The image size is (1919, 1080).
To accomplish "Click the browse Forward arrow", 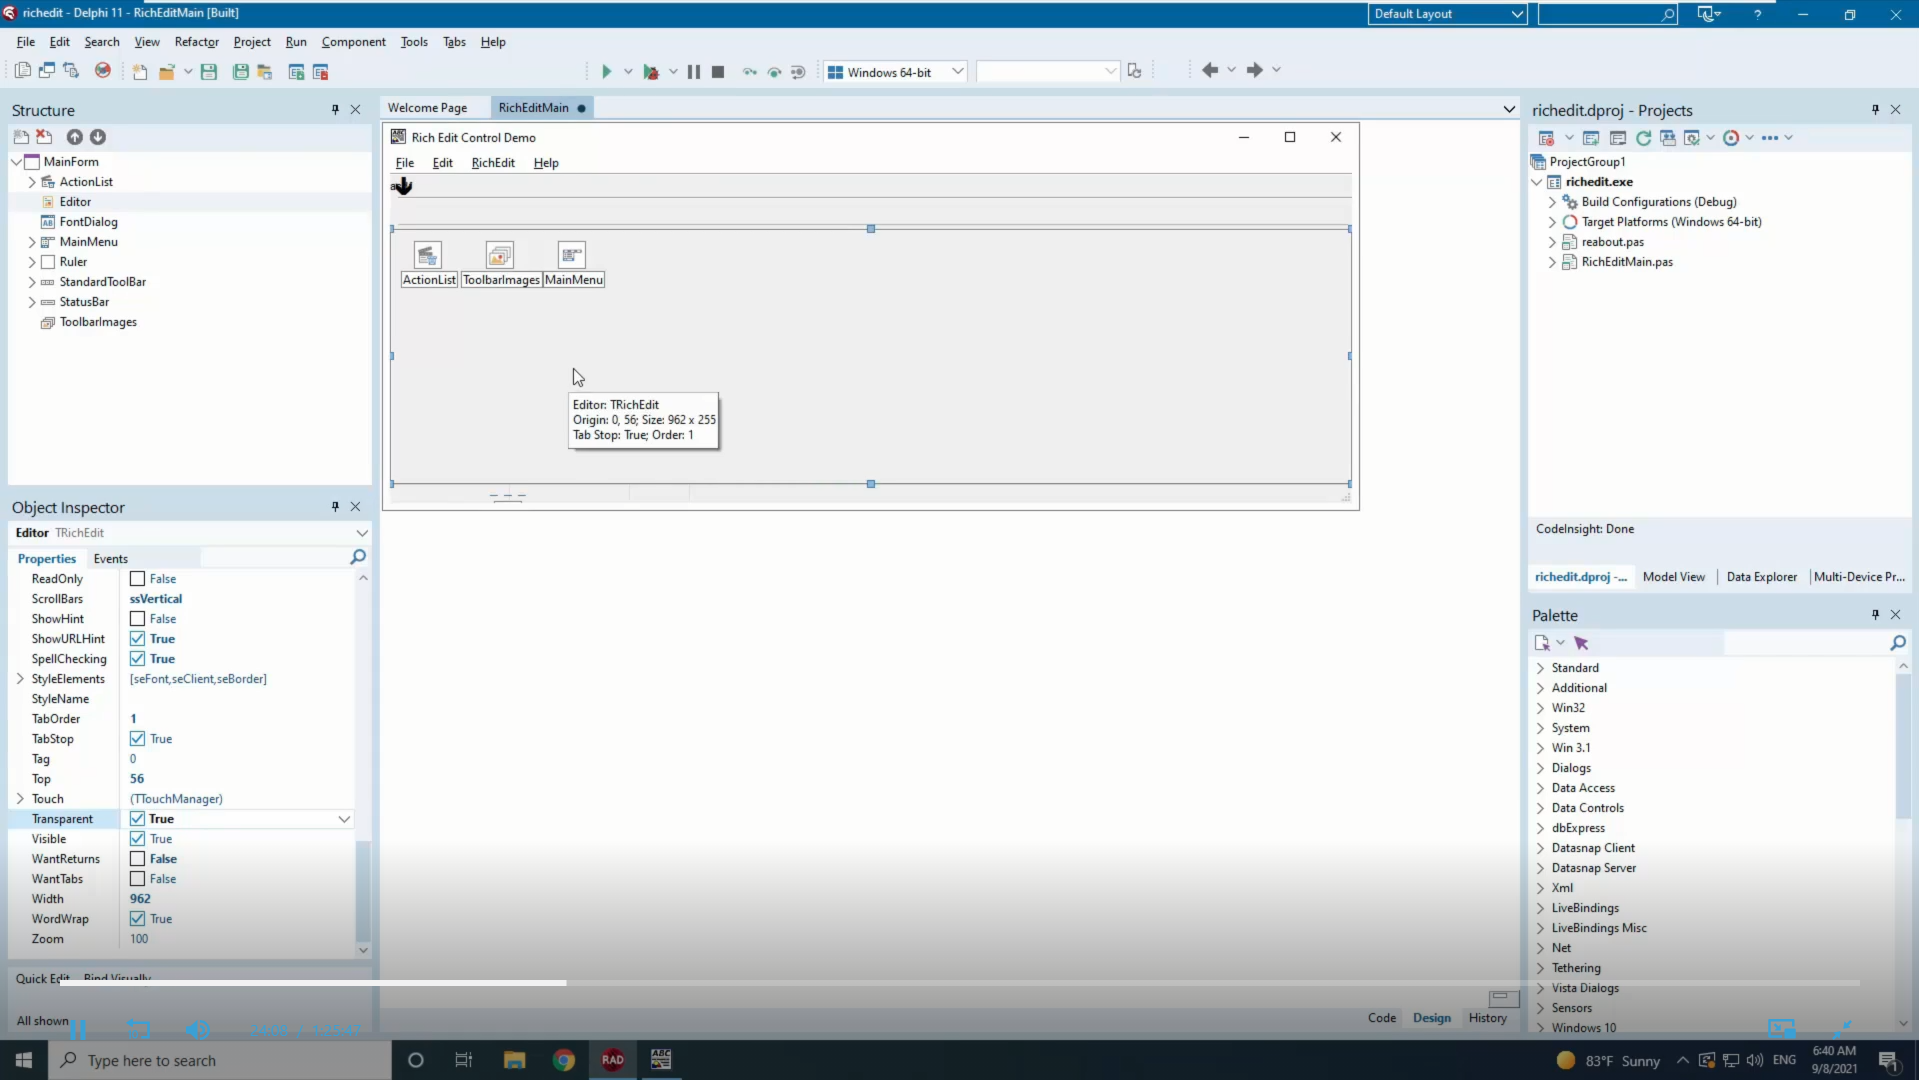I will 1254,70.
